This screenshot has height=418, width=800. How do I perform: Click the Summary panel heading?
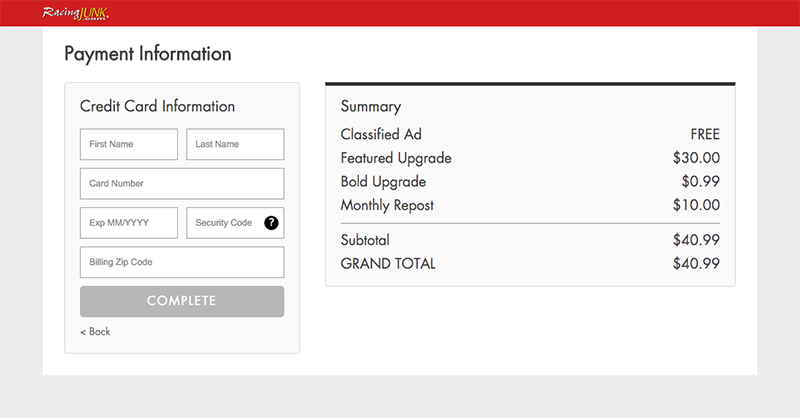click(x=370, y=106)
